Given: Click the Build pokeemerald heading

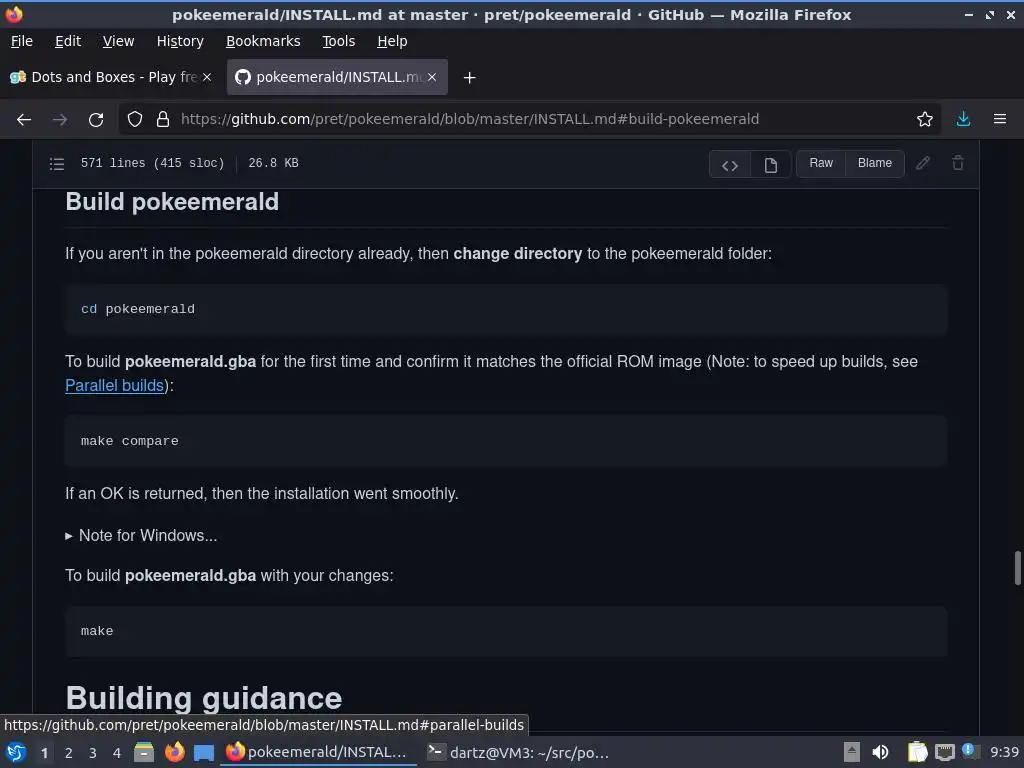Looking at the screenshot, I should pyautogui.click(x=172, y=202).
